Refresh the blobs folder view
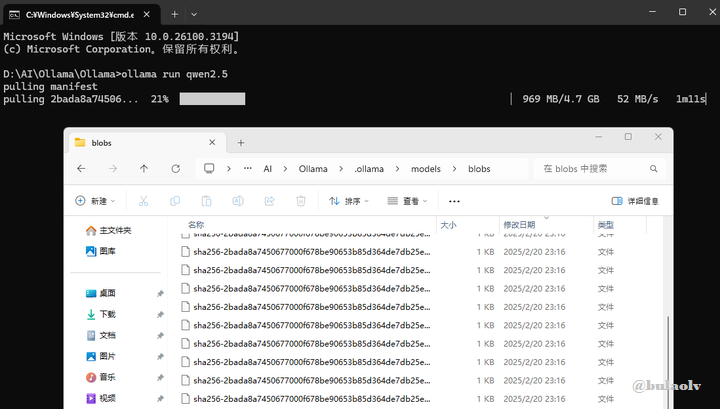 coord(175,169)
